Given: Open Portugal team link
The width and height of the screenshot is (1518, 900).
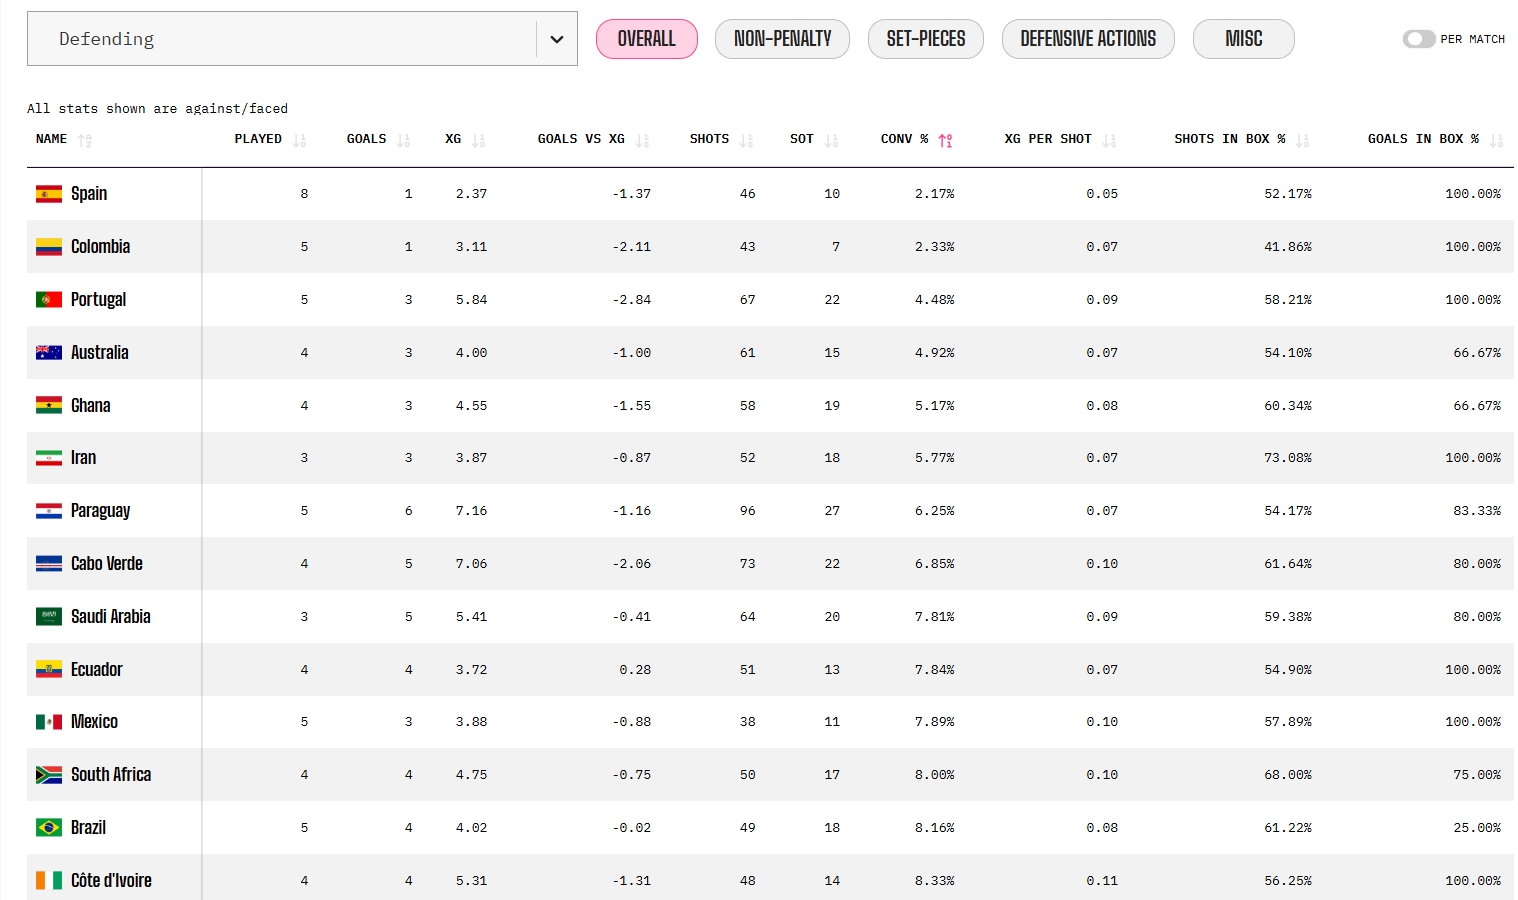Looking at the screenshot, I should (x=98, y=300).
